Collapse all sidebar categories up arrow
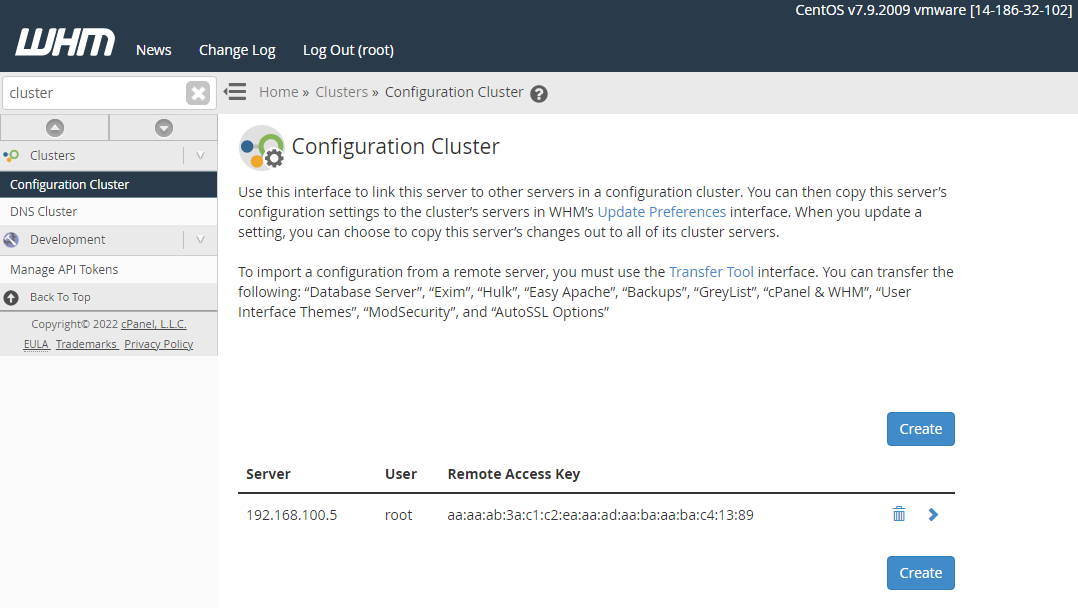The height and width of the screenshot is (608, 1078). click(x=55, y=128)
